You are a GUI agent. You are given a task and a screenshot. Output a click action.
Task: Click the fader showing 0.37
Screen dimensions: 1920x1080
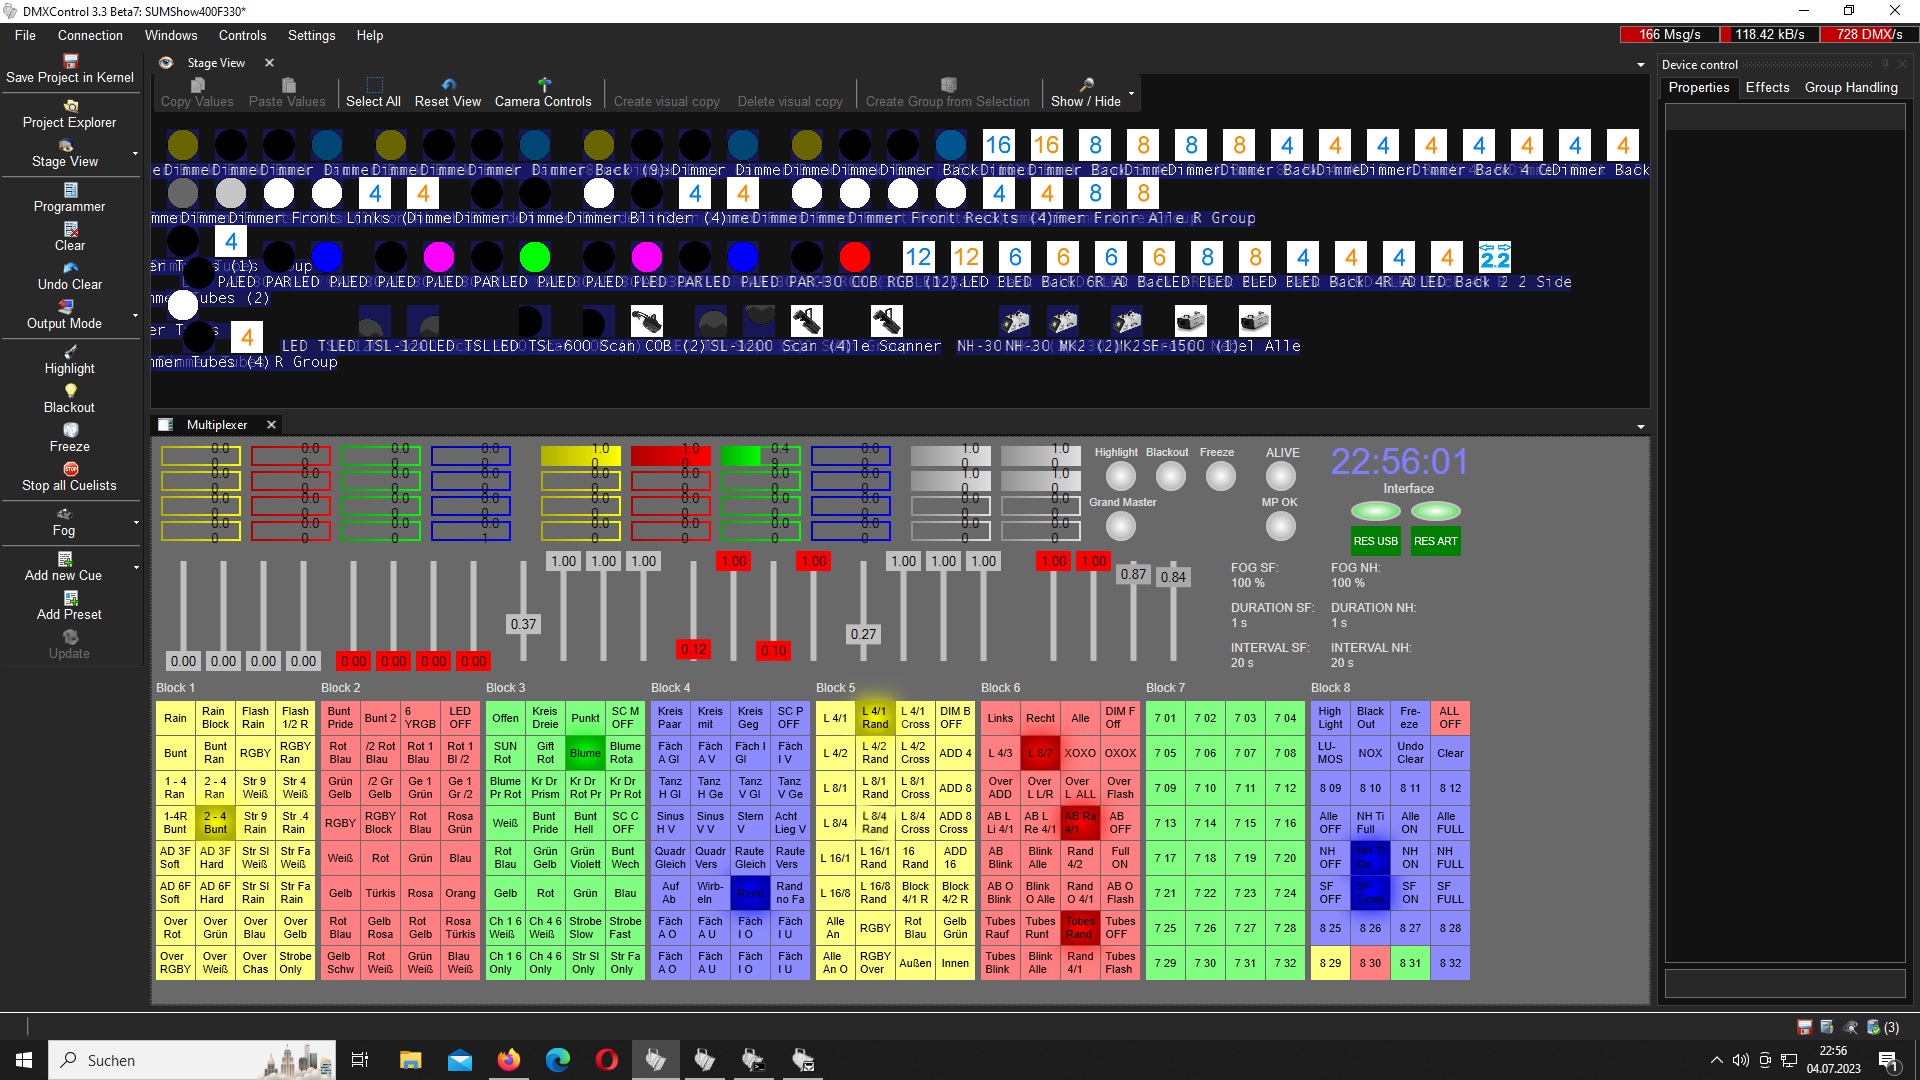pos(523,624)
